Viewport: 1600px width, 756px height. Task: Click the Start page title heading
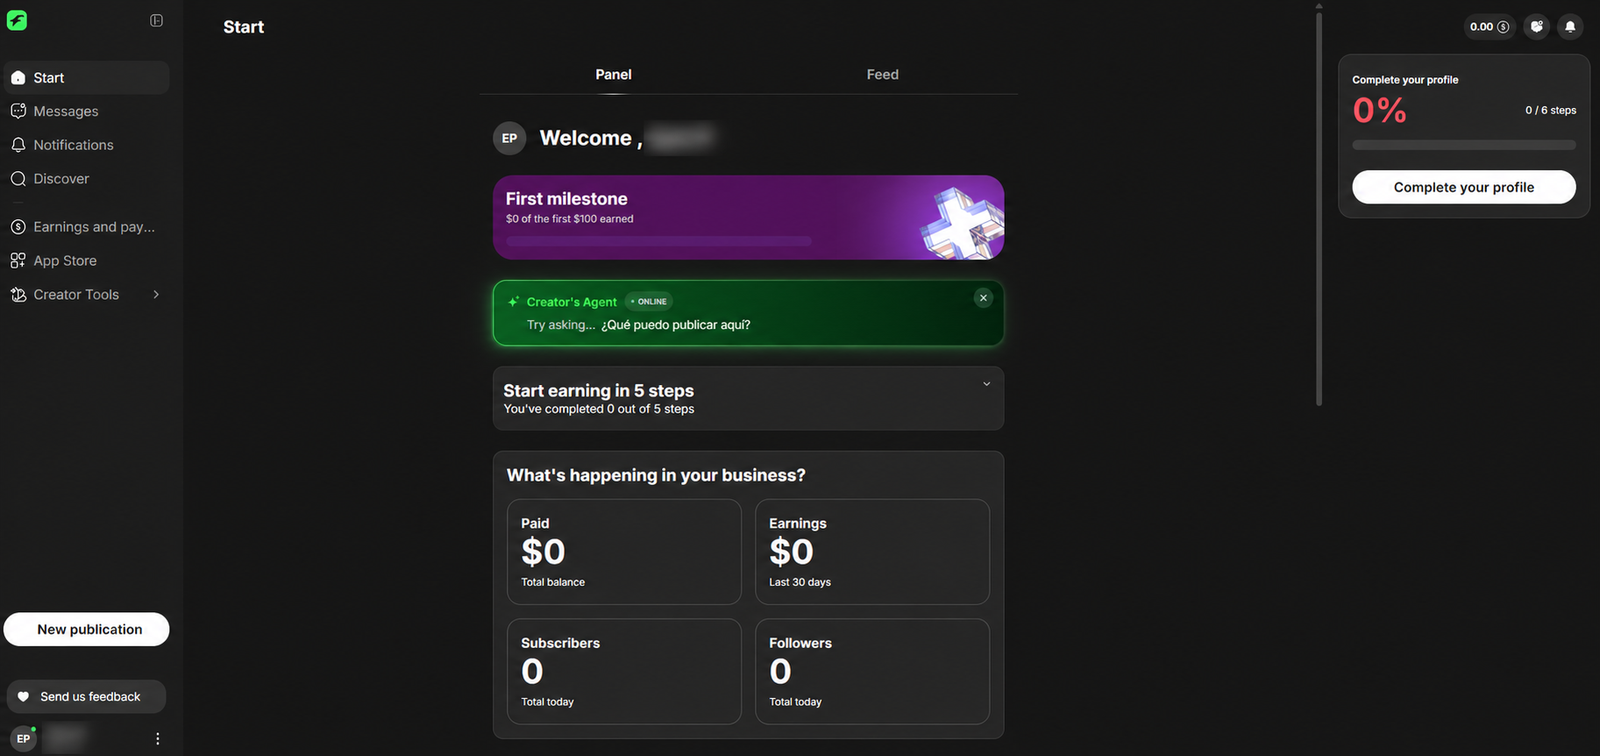[244, 27]
